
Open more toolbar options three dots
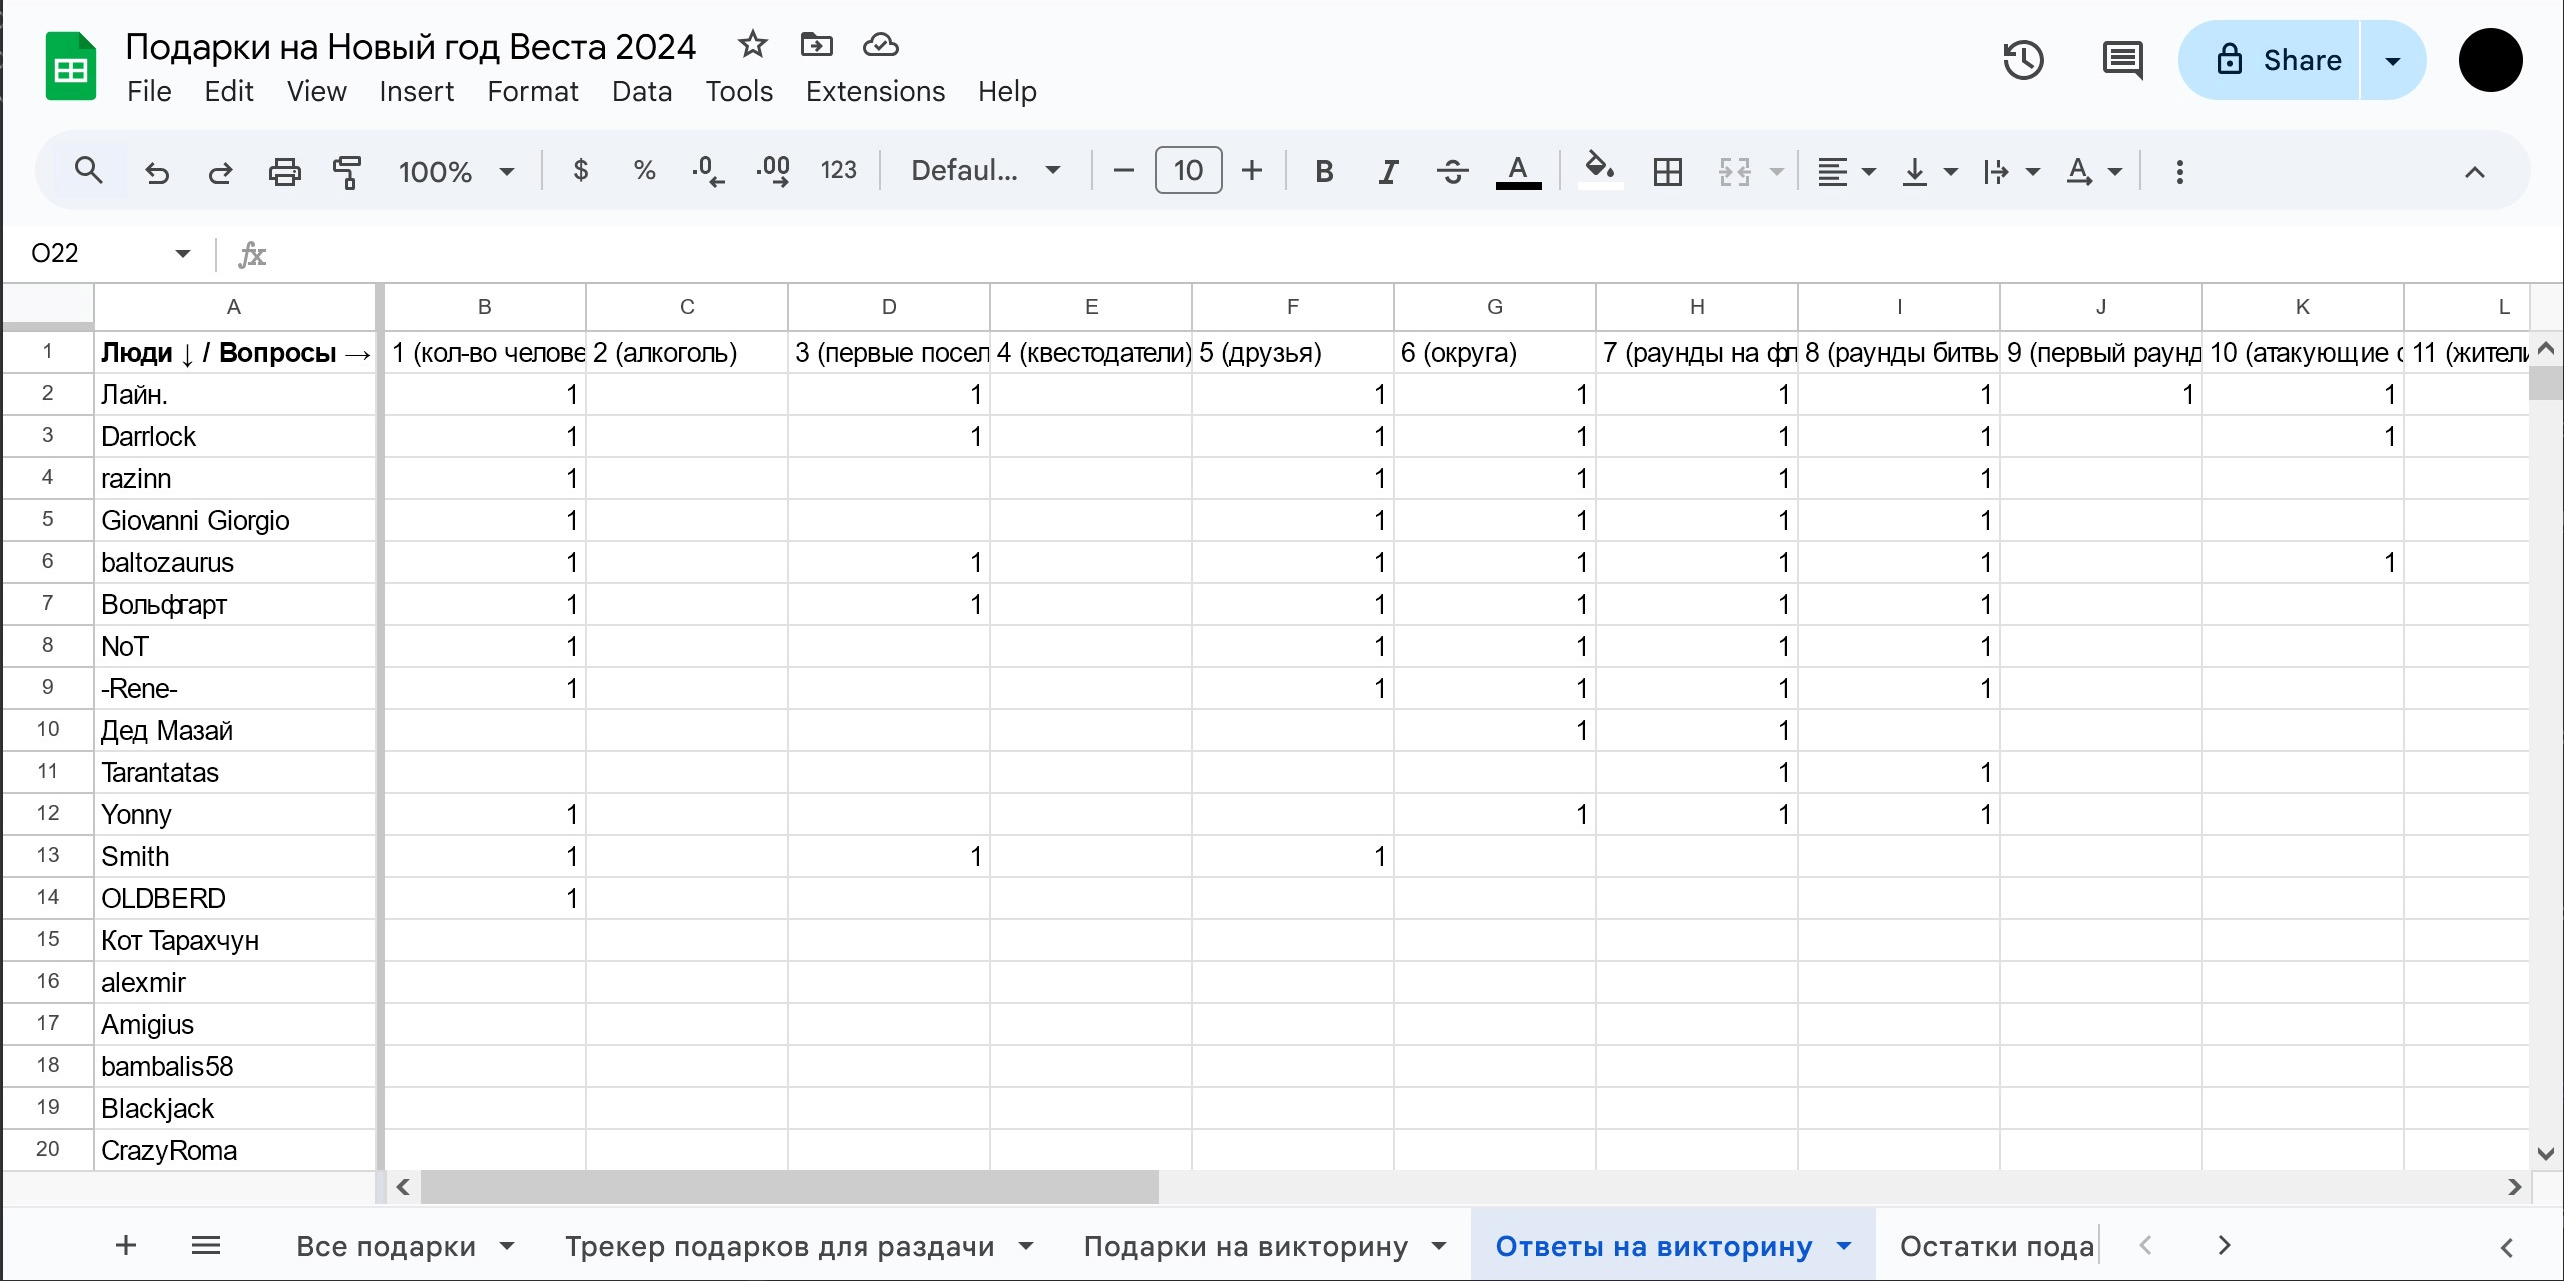point(2179,172)
